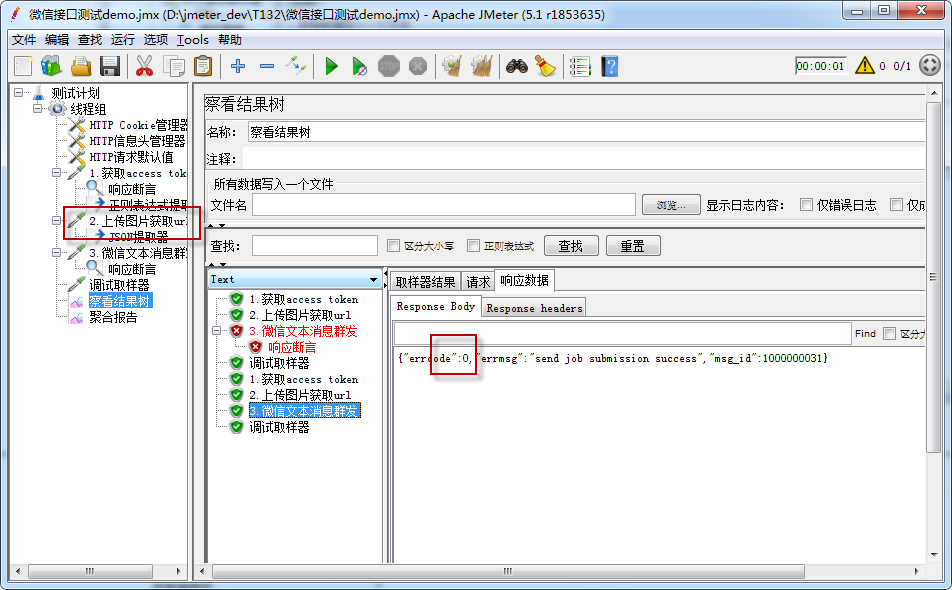This screenshot has width=952, height=590.
Task: Click the plus Expand All icon
Action: tap(238, 66)
